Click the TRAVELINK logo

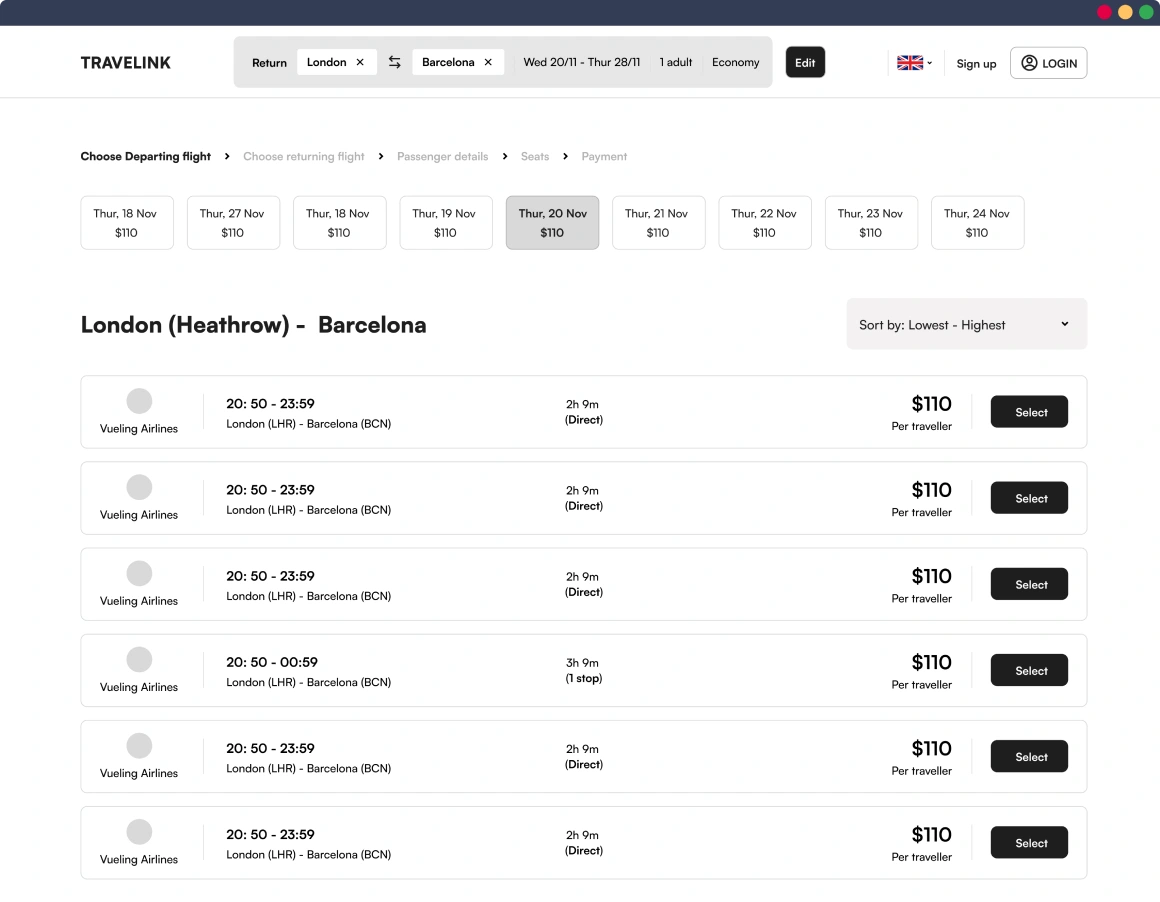click(x=126, y=63)
